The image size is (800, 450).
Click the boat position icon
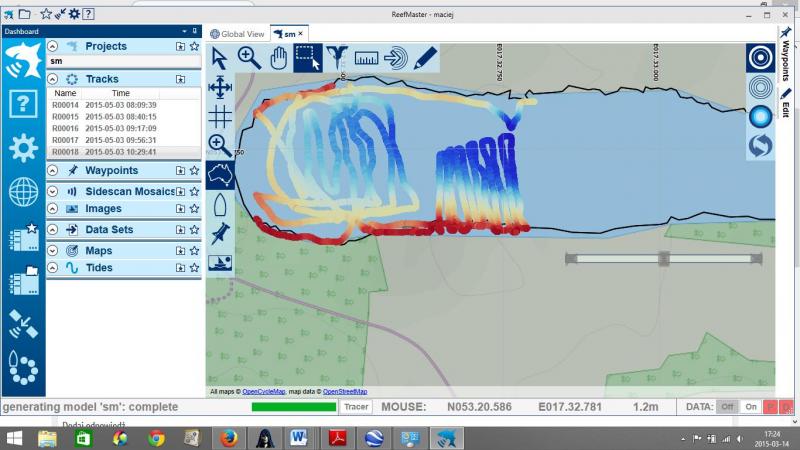click(220, 204)
